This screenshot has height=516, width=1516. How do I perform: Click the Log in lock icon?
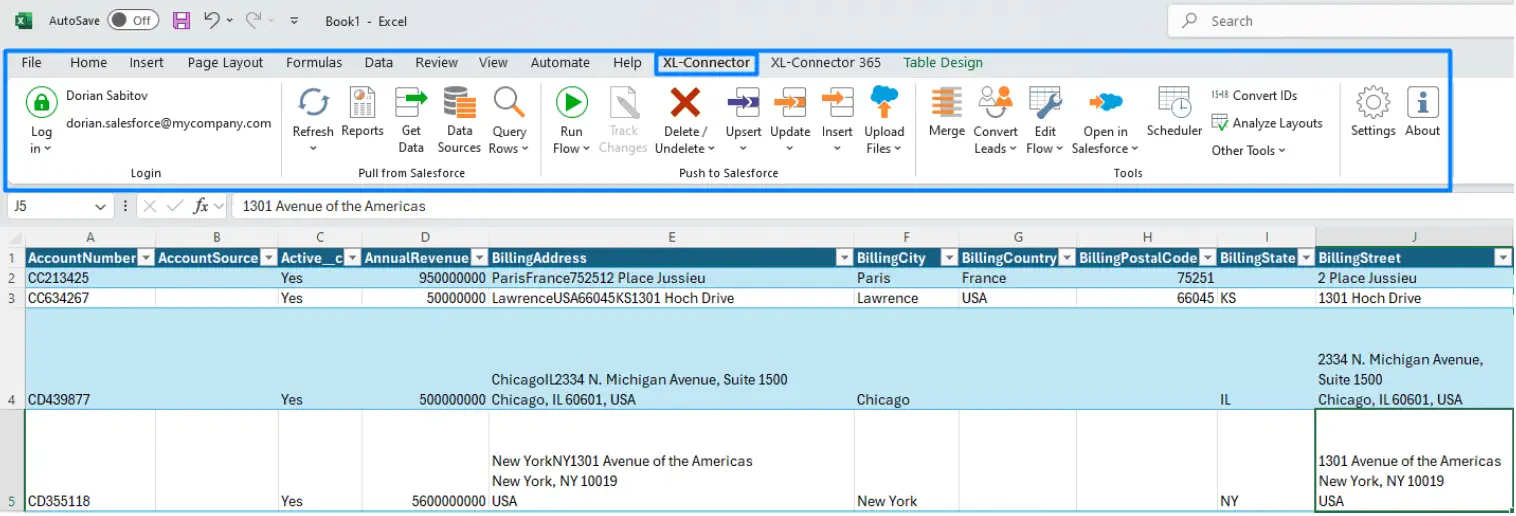41,103
